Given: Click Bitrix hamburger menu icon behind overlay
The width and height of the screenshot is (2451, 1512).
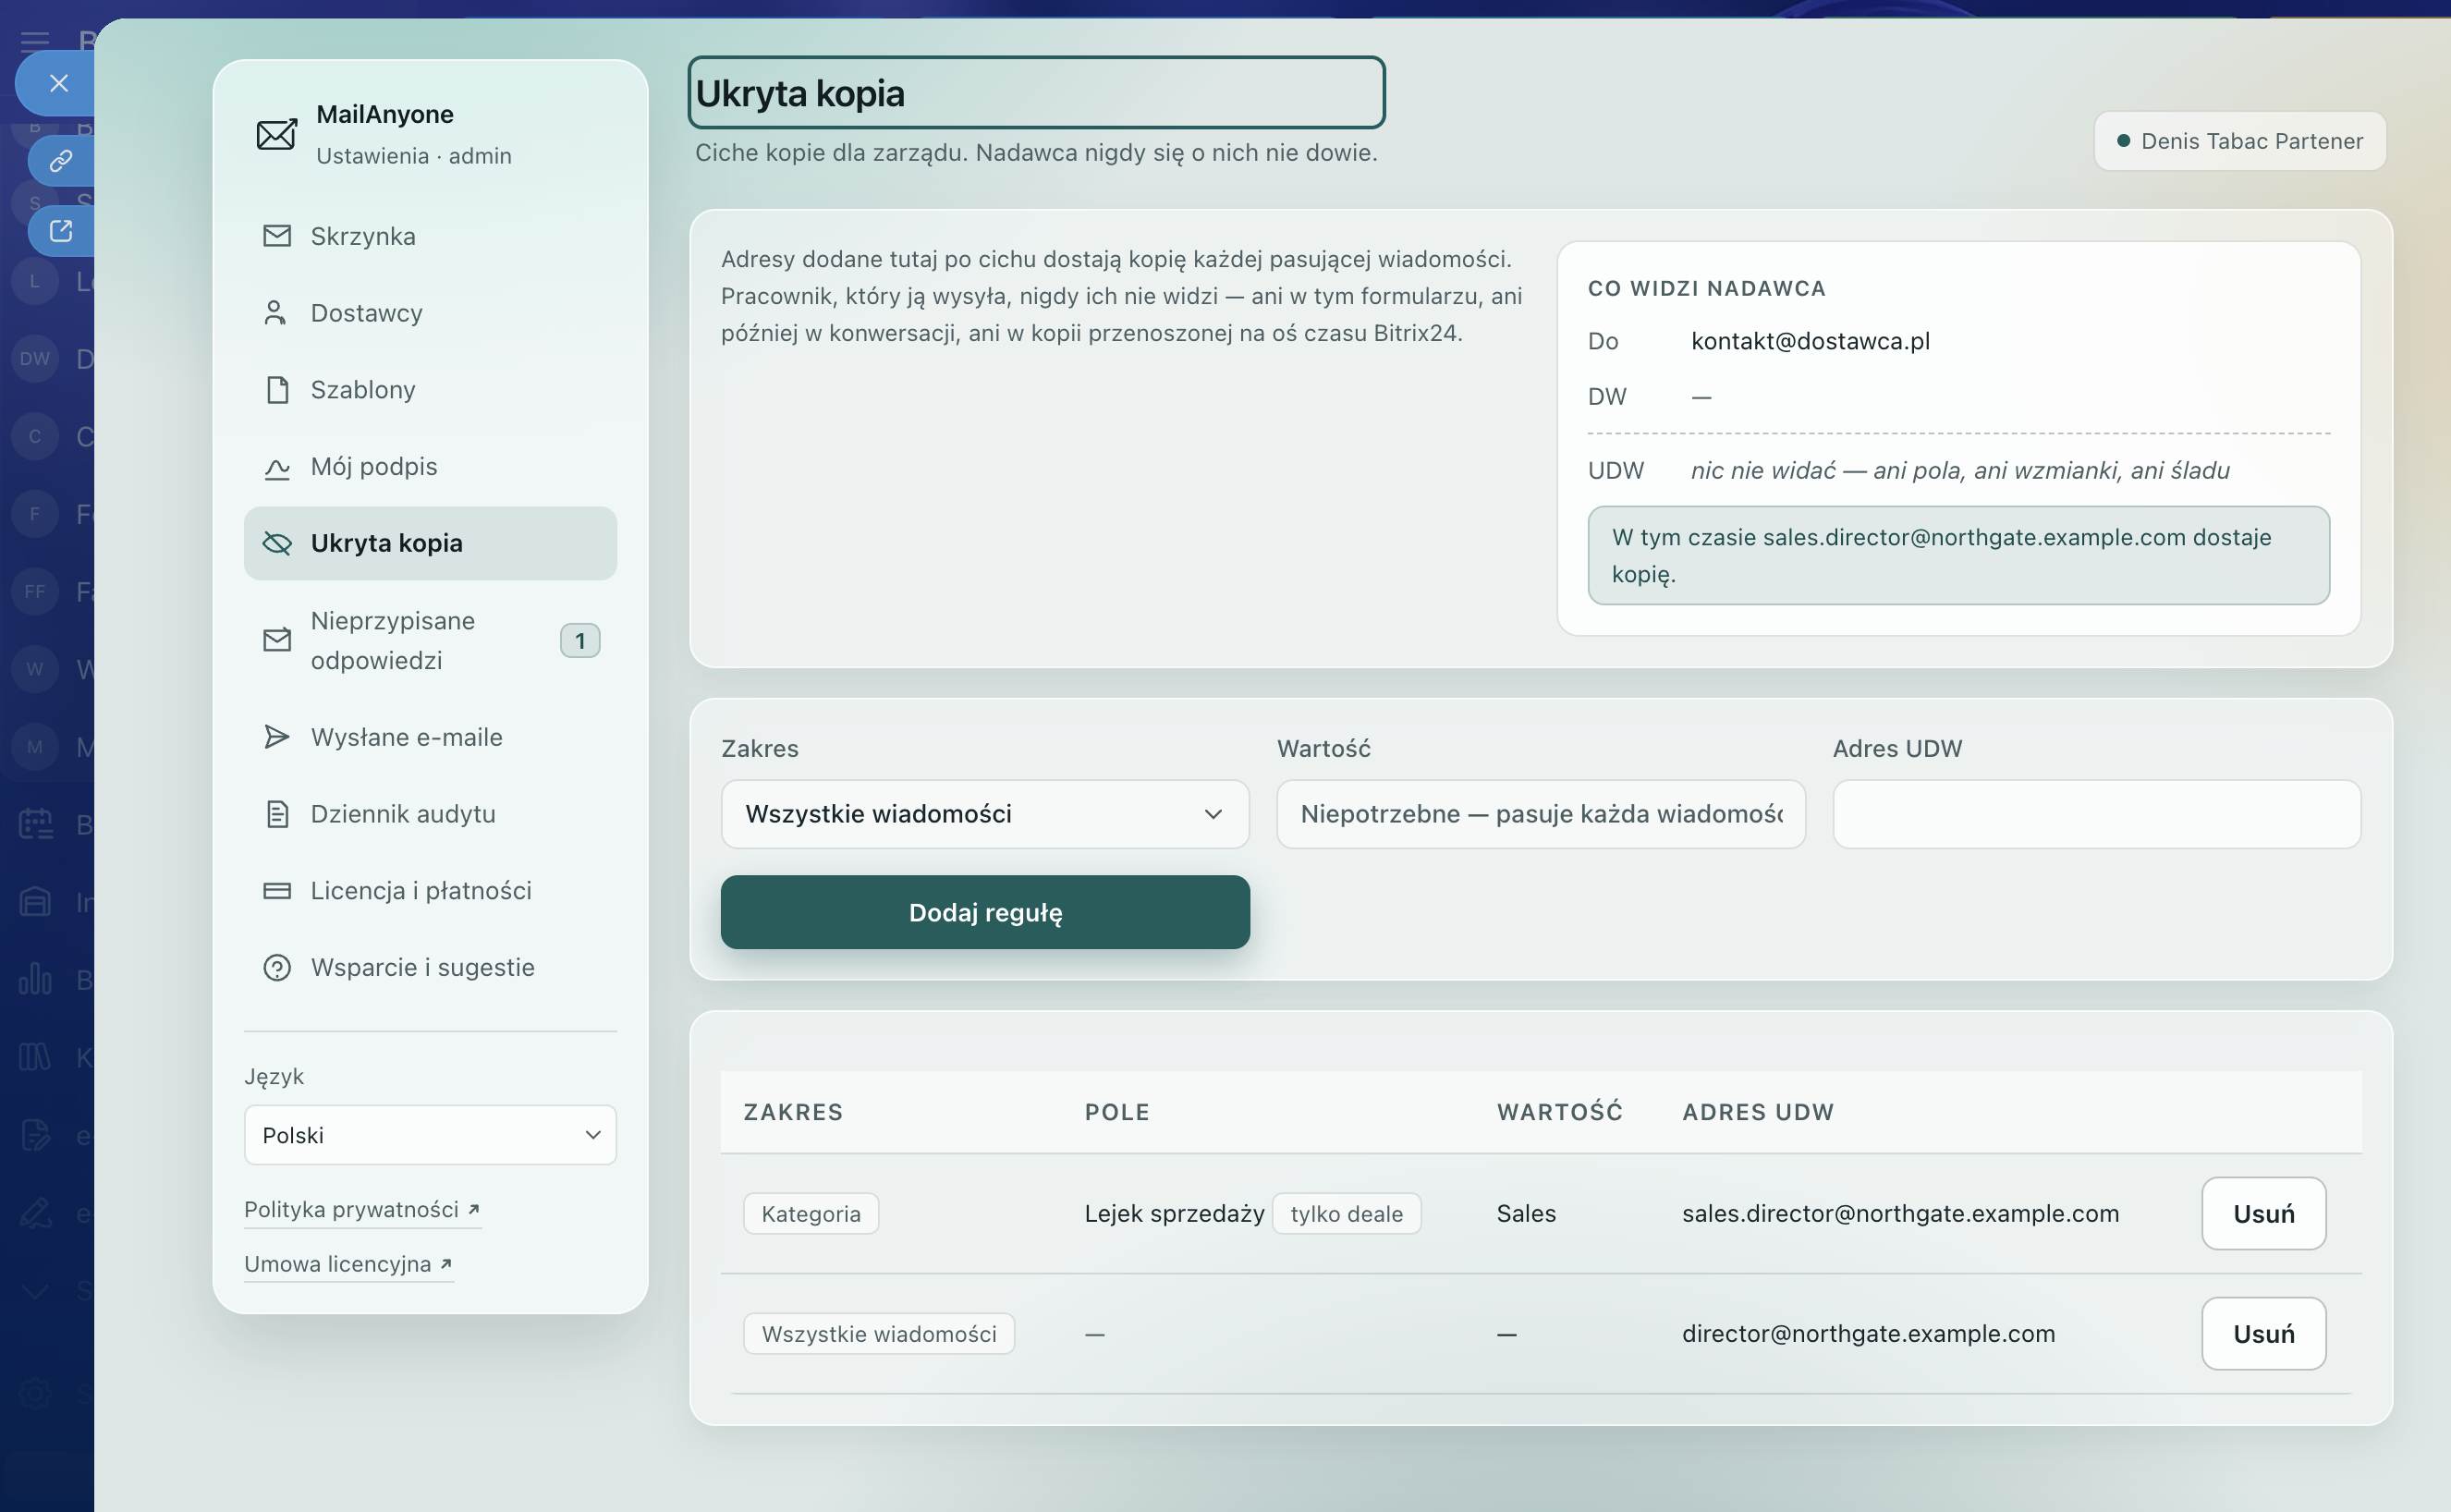Looking at the screenshot, I should coord(35,40).
